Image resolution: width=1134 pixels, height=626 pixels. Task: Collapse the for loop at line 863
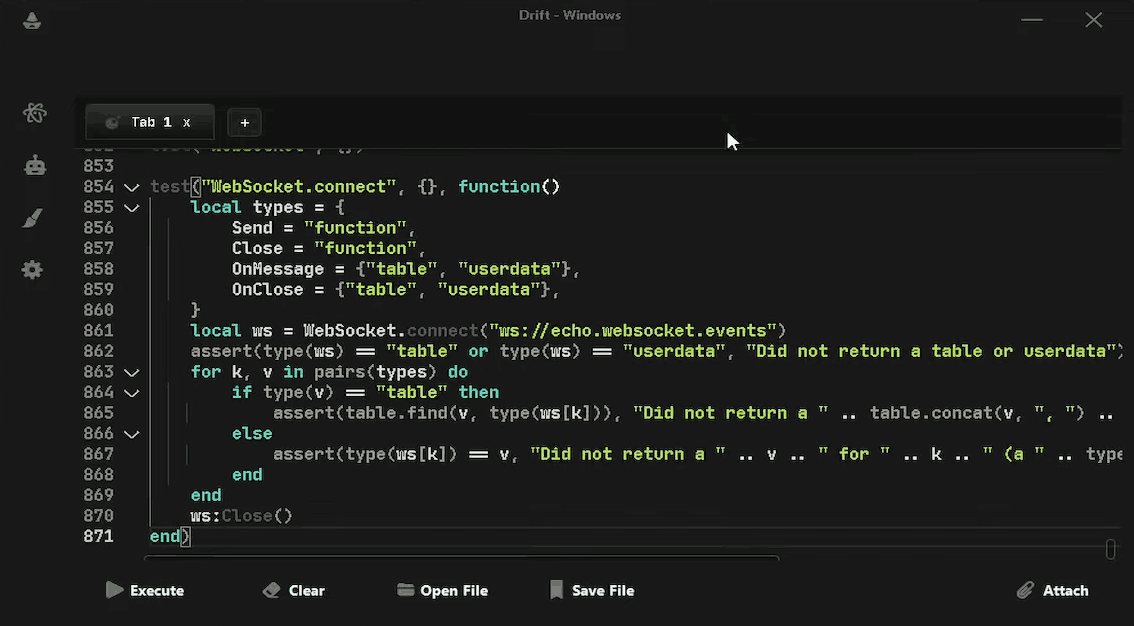131,372
